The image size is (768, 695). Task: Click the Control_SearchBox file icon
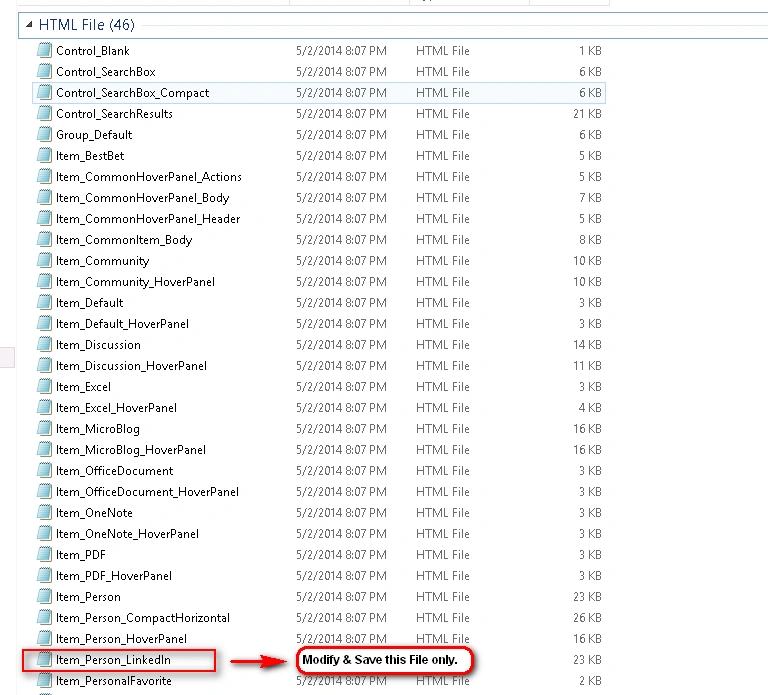(44, 71)
